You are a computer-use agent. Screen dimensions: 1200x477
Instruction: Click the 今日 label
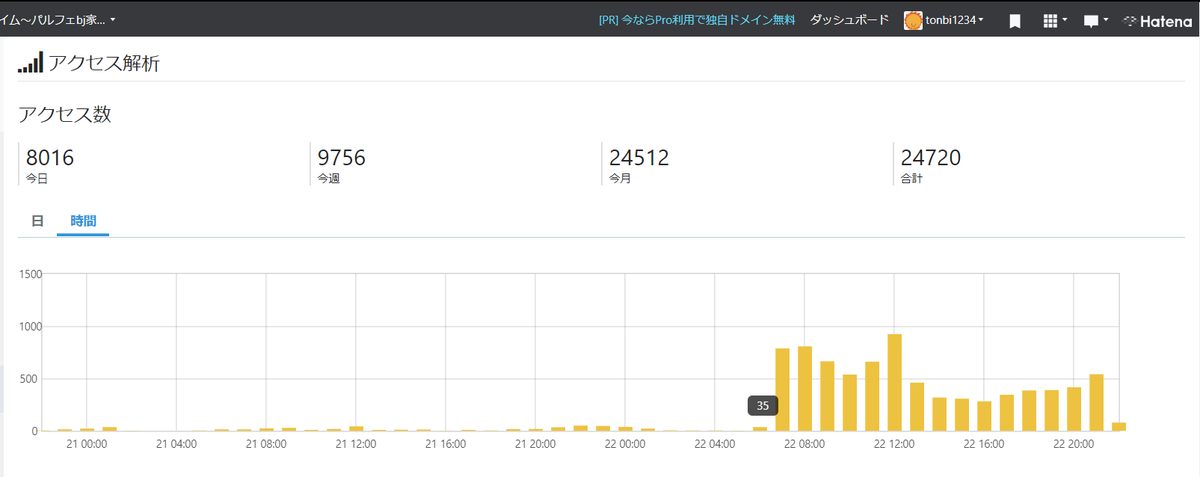pos(37,179)
